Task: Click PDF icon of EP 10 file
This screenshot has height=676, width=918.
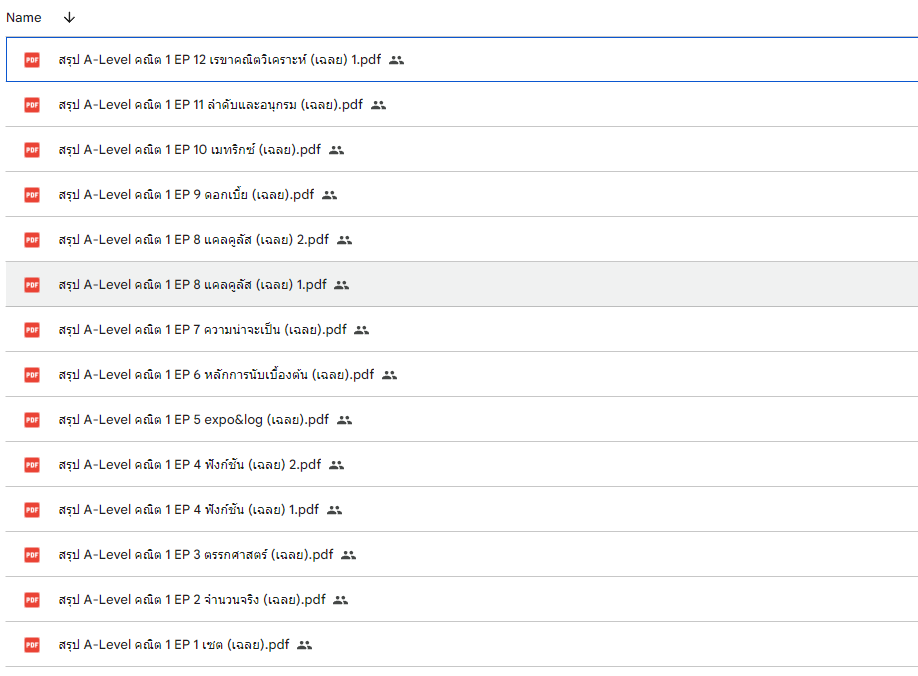Action: 32,150
